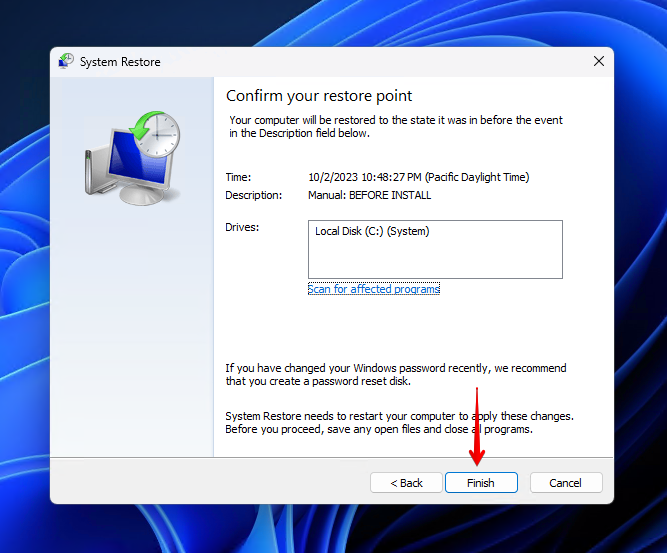The image size is (667, 553).
Task: Click the System Restore title bar icon
Action: (x=66, y=61)
